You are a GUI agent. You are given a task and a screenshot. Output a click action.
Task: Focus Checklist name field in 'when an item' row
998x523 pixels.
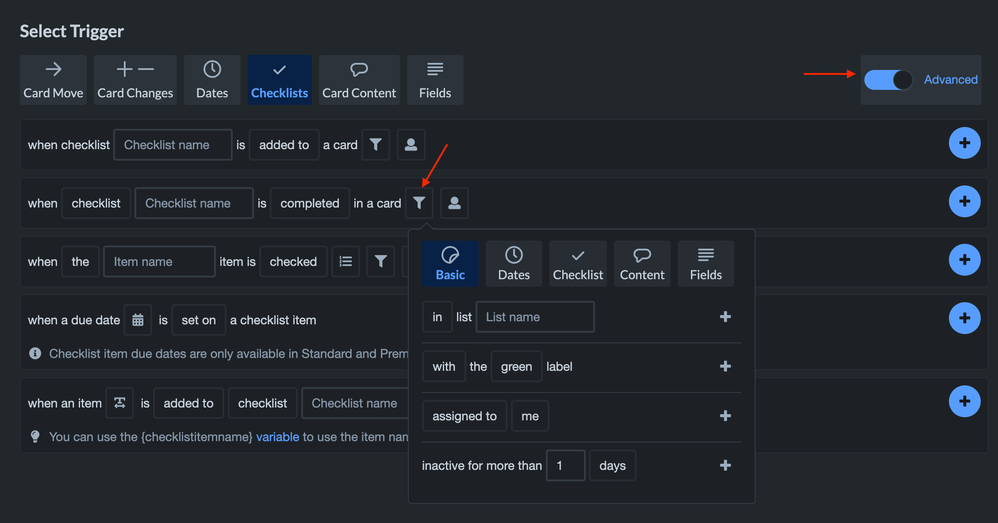(x=355, y=403)
